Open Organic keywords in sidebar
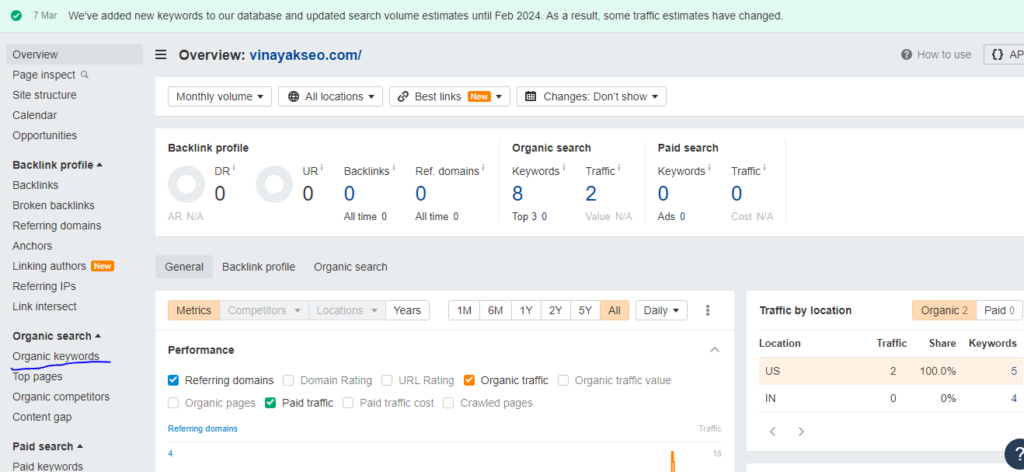Viewport: 1024px width, 472px height. (56, 356)
